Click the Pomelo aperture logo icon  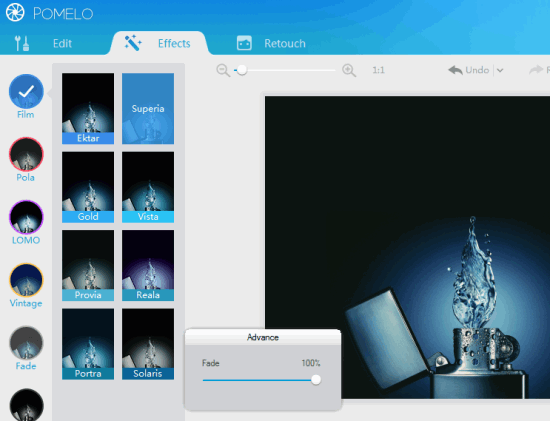click(15, 13)
